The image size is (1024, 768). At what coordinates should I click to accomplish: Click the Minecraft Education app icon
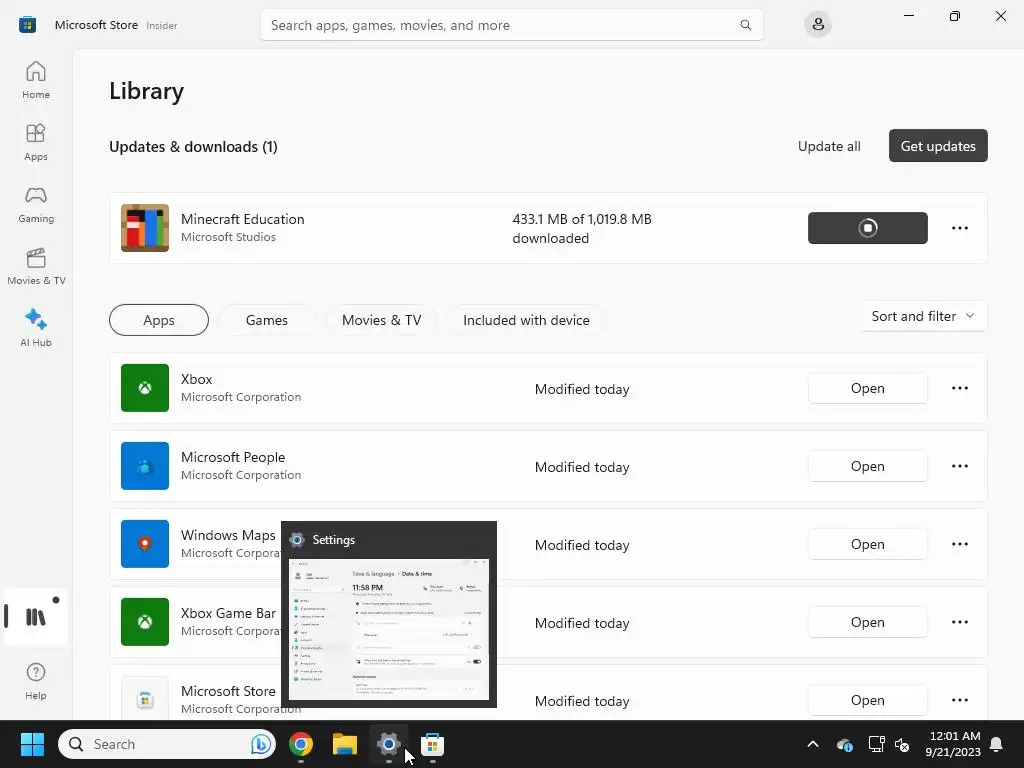tap(145, 228)
